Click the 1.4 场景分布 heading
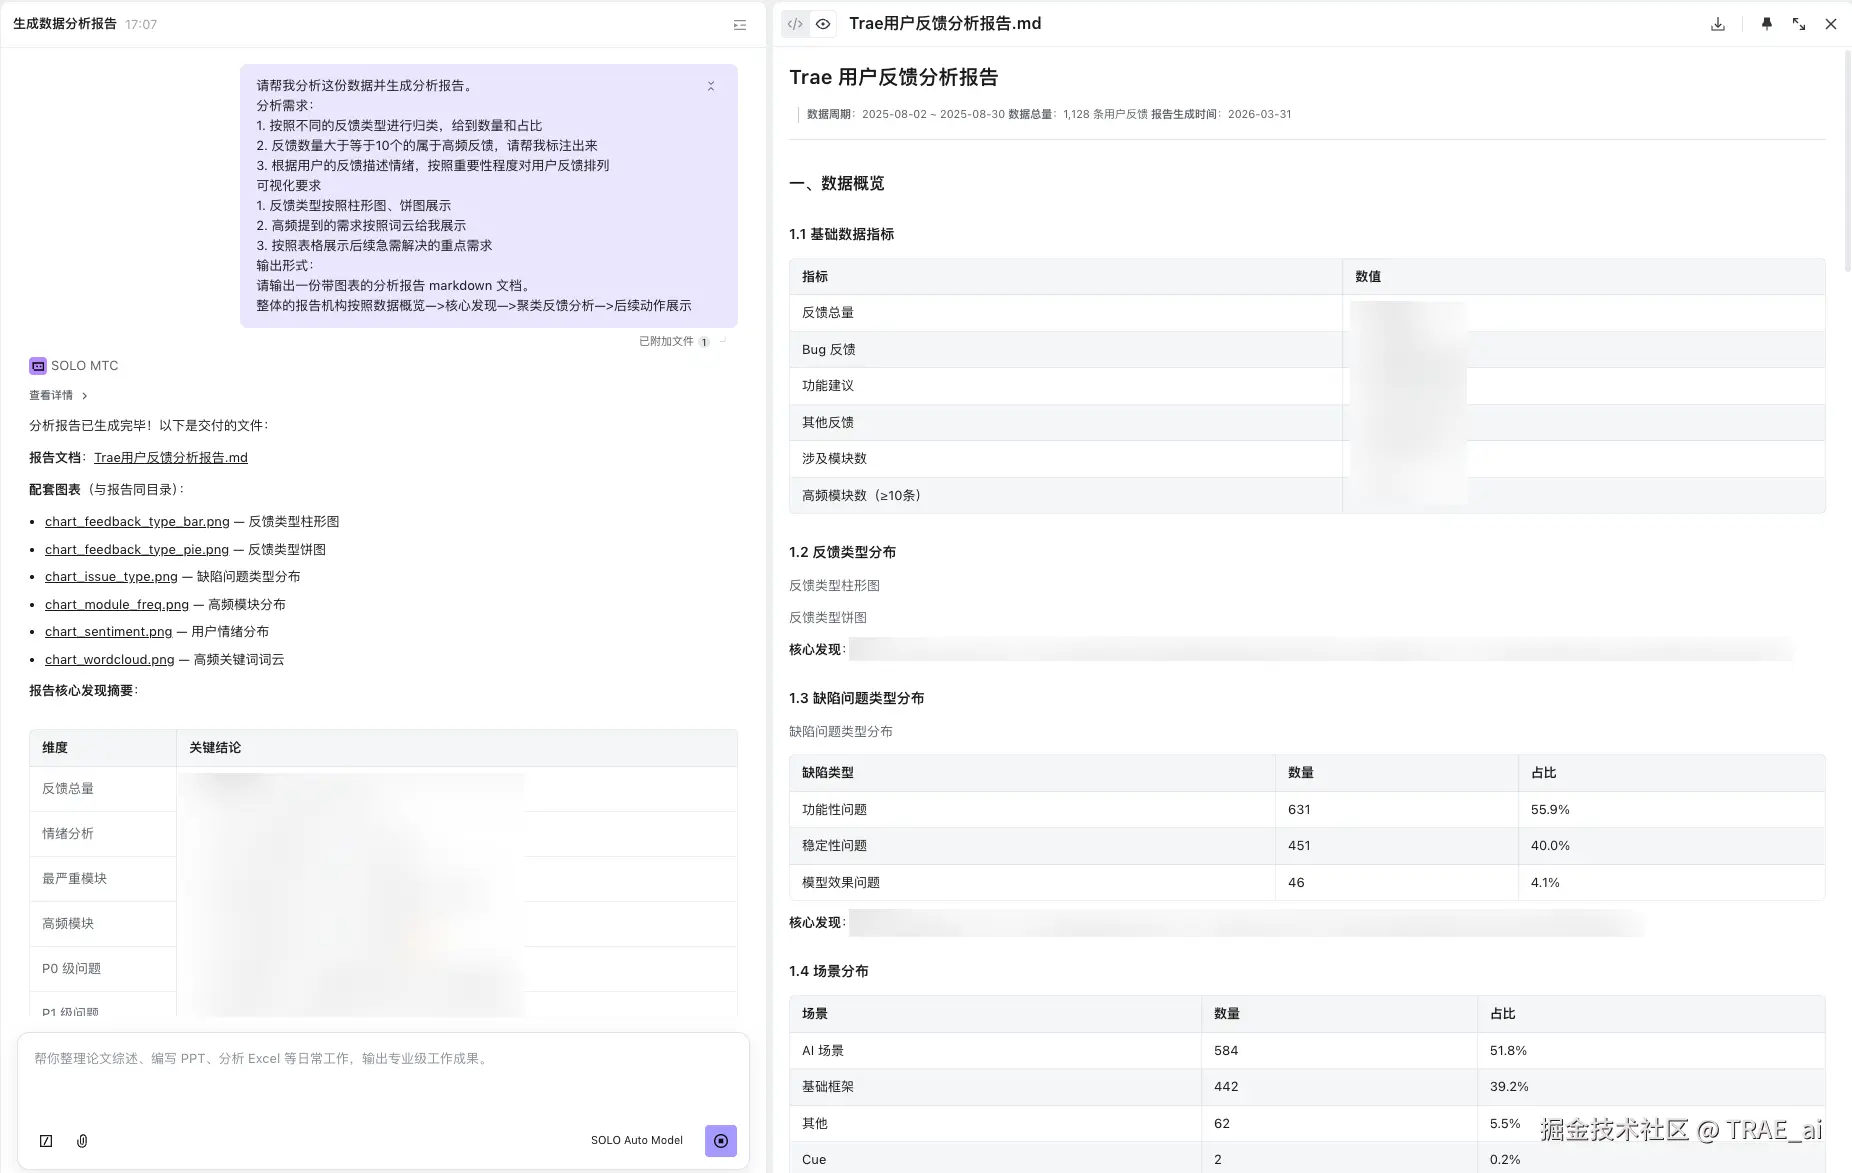1852x1173 pixels. click(x=828, y=971)
